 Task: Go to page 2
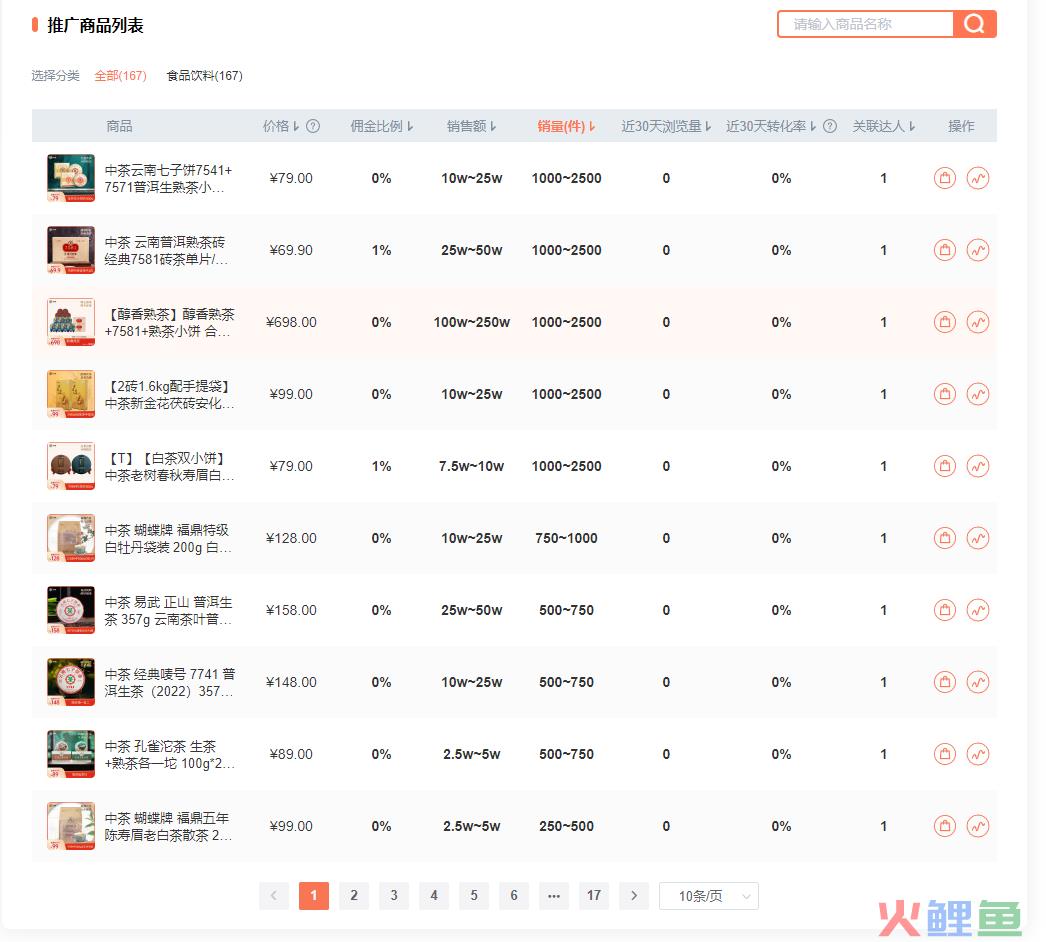pos(354,895)
